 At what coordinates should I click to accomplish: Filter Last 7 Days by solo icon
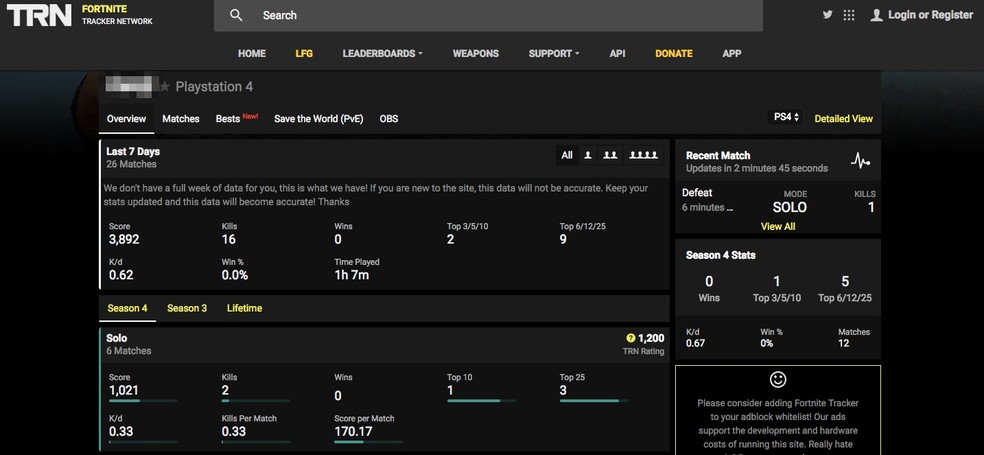pyautogui.click(x=588, y=155)
